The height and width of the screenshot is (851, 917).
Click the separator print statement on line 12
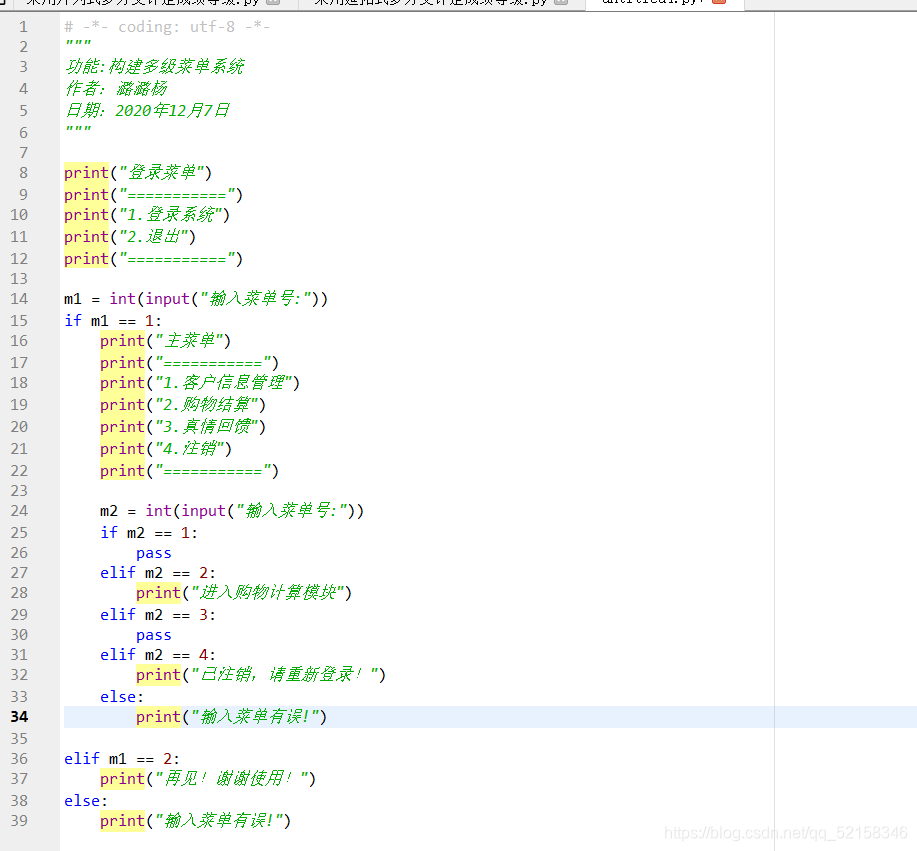[x=153, y=259]
